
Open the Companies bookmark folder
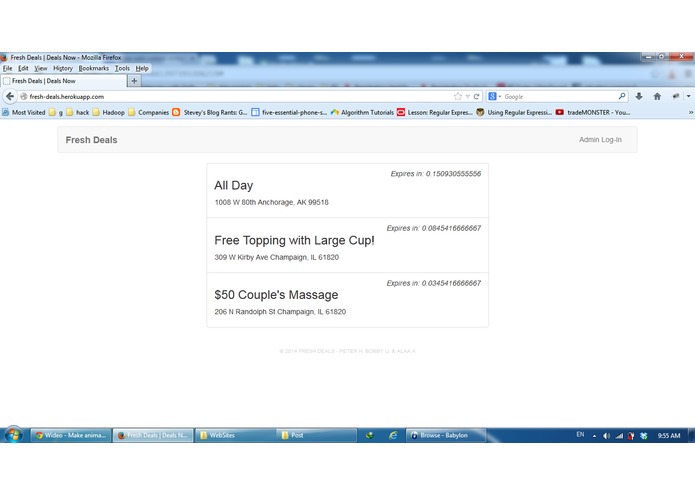coord(148,113)
